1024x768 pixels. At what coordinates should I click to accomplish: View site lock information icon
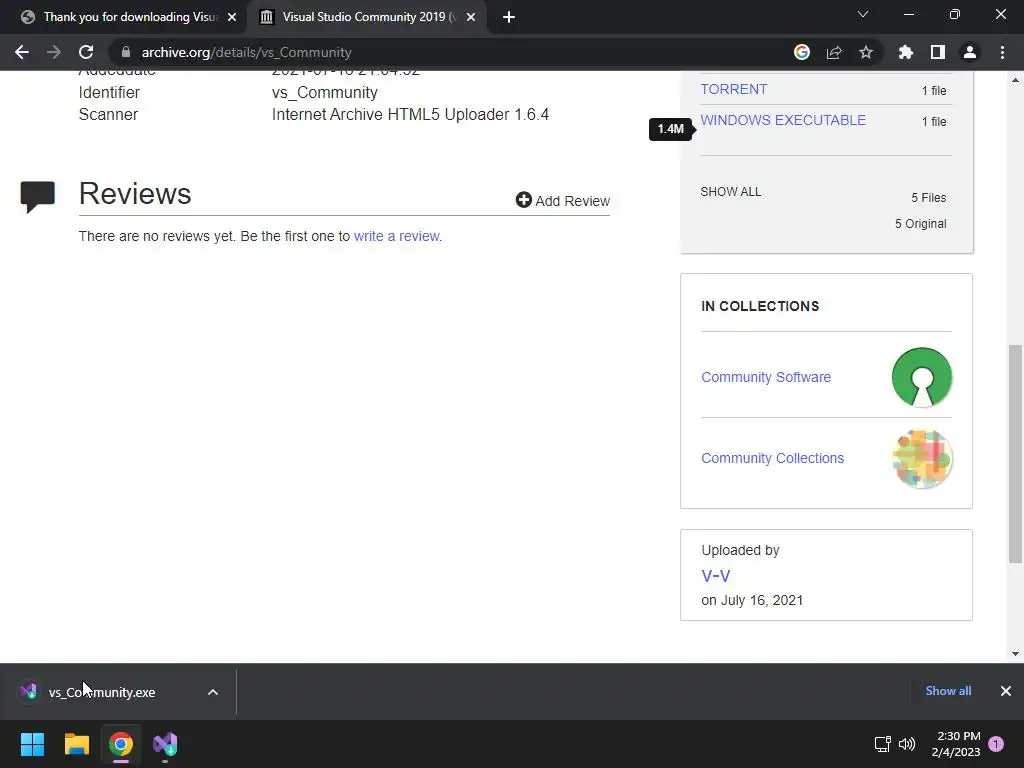[x=126, y=52]
